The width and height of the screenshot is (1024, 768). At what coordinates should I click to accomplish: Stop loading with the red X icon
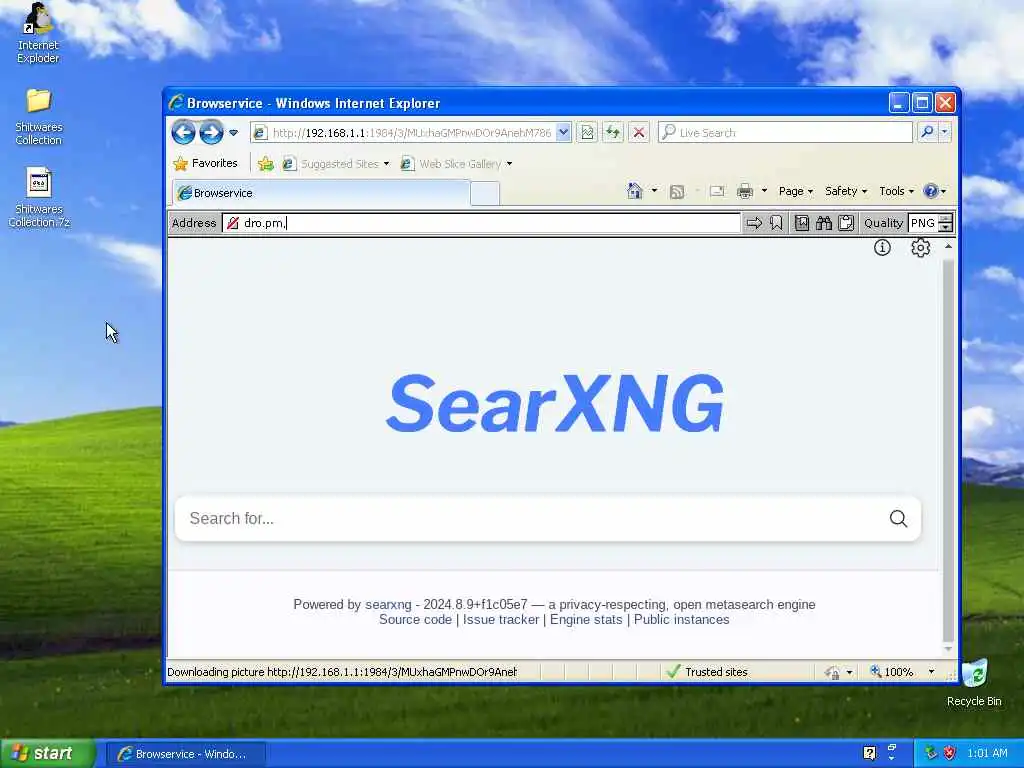pyautogui.click(x=639, y=133)
